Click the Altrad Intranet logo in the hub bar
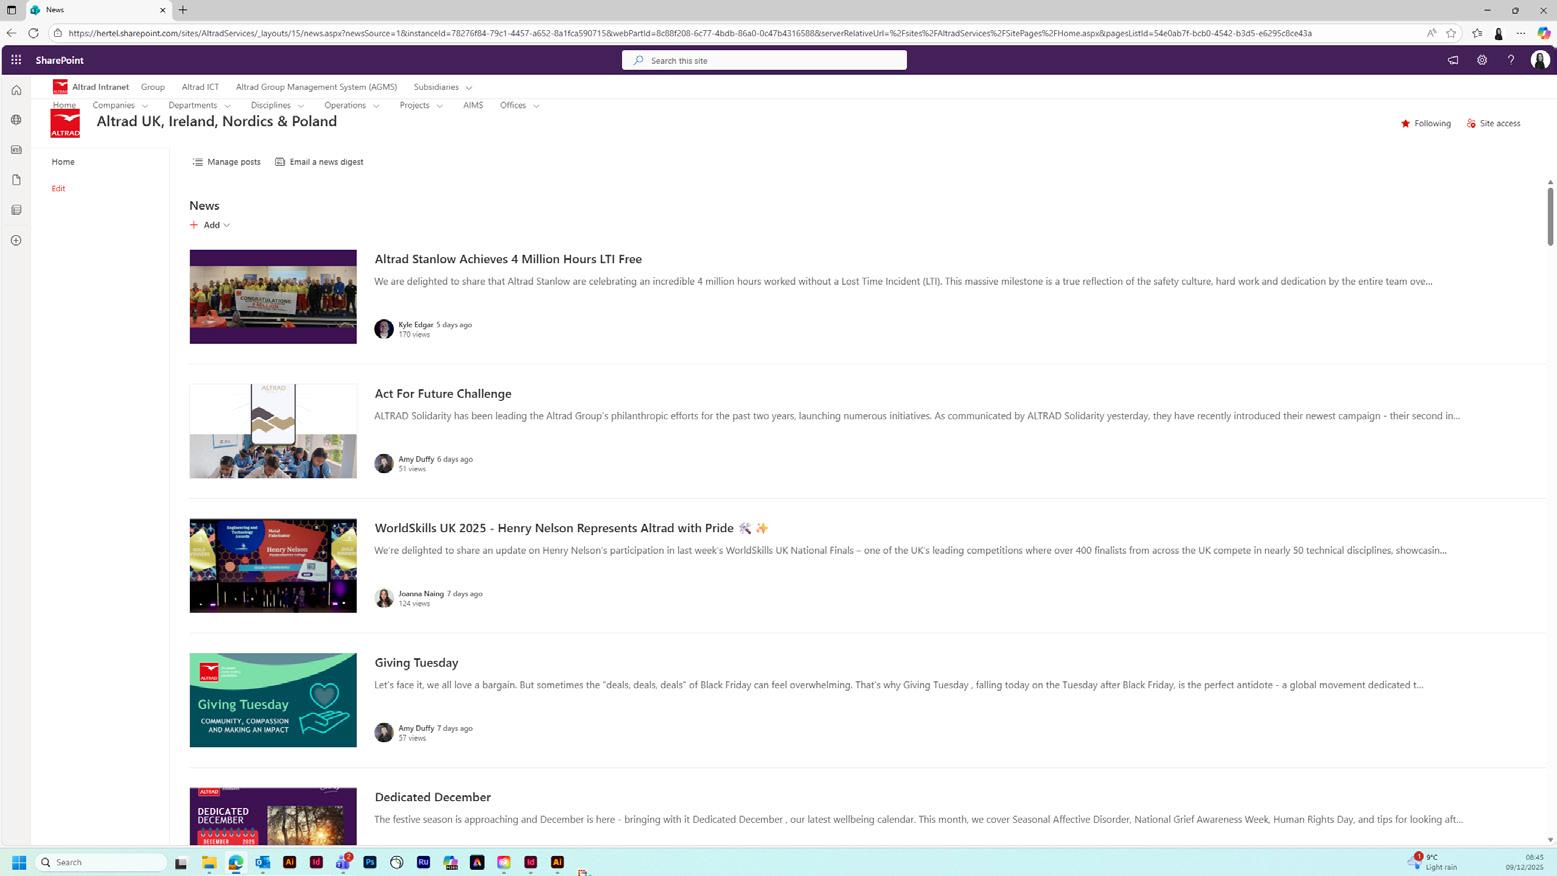Viewport: 1557px width, 876px height. pos(60,87)
